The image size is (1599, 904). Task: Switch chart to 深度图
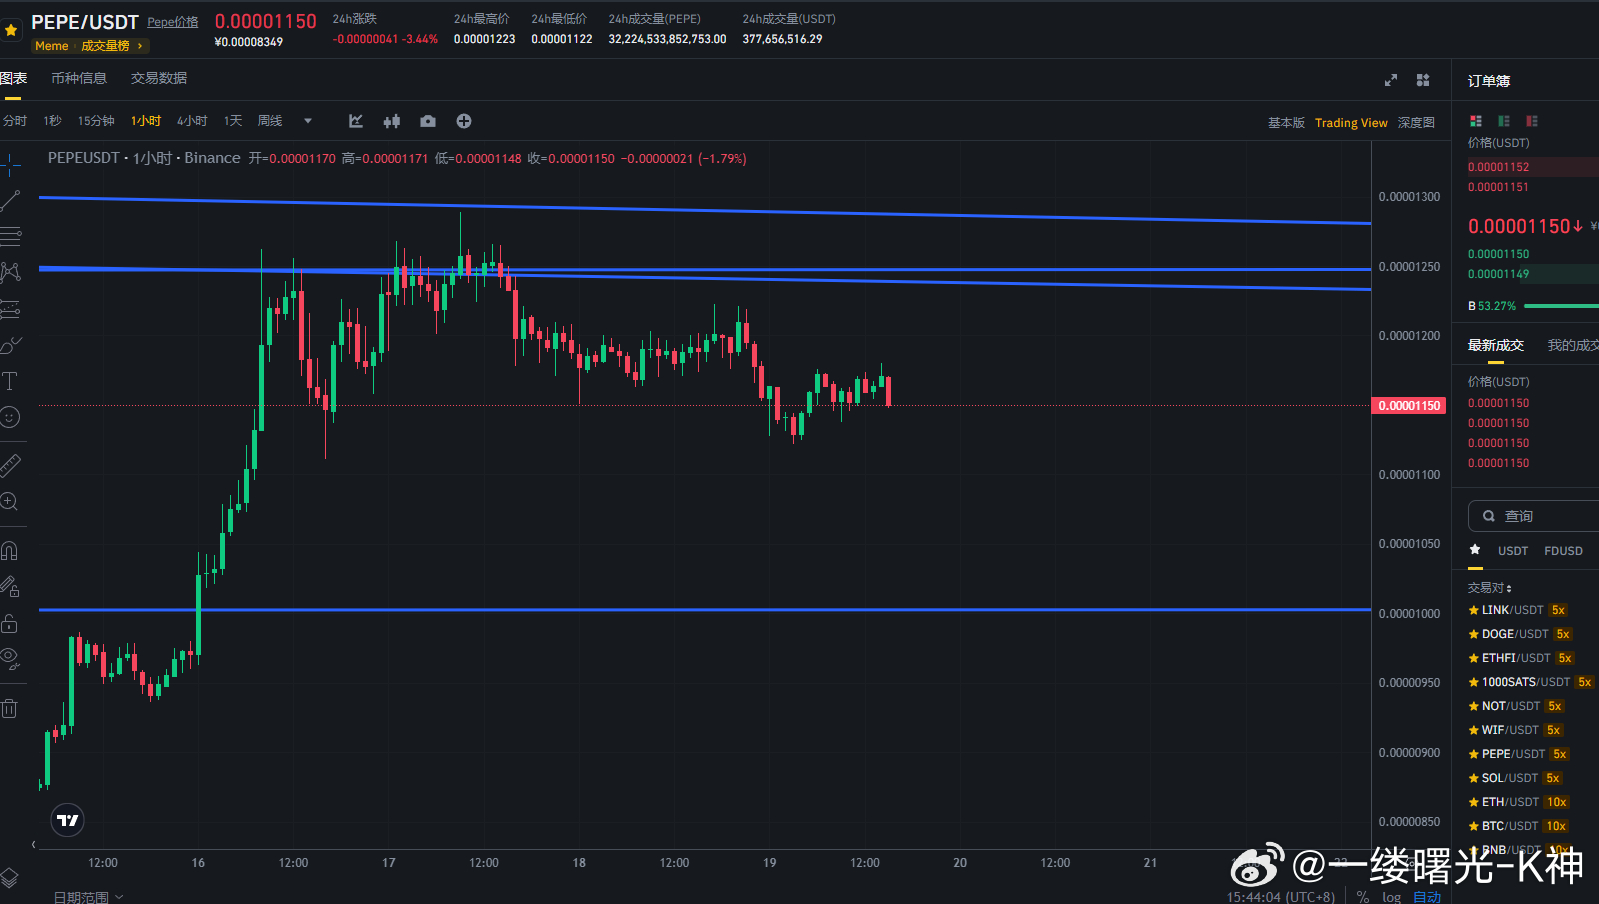point(1416,123)
